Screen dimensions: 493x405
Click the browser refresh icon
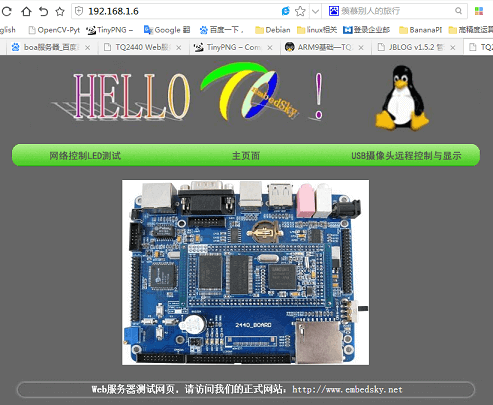coord(7,12)
